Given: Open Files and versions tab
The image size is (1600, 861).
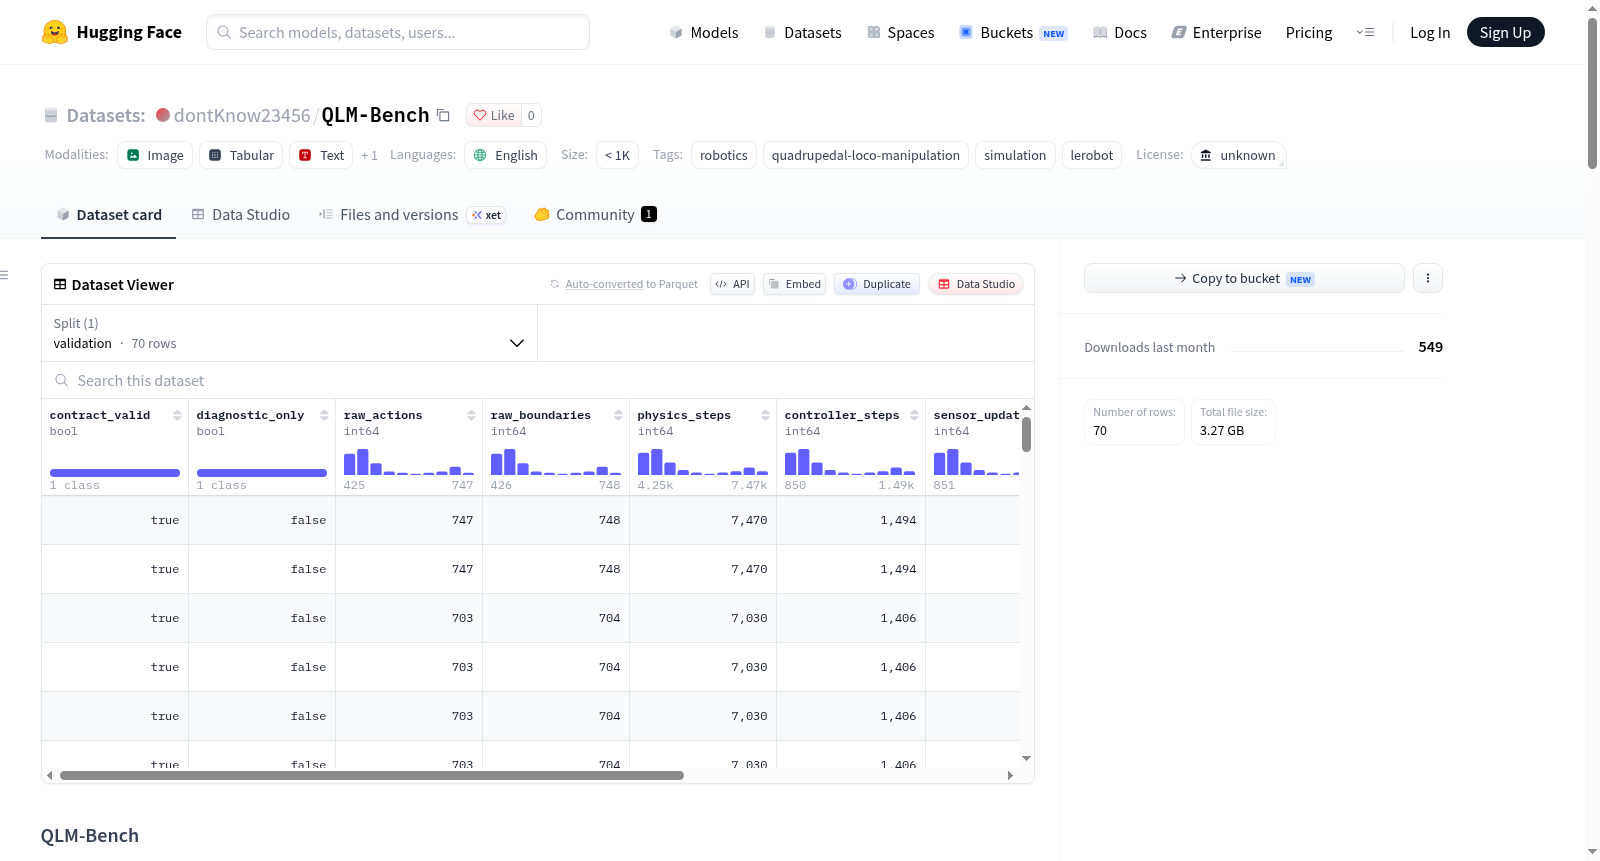Looking at the screenshot, I should [x=411, y=214].
